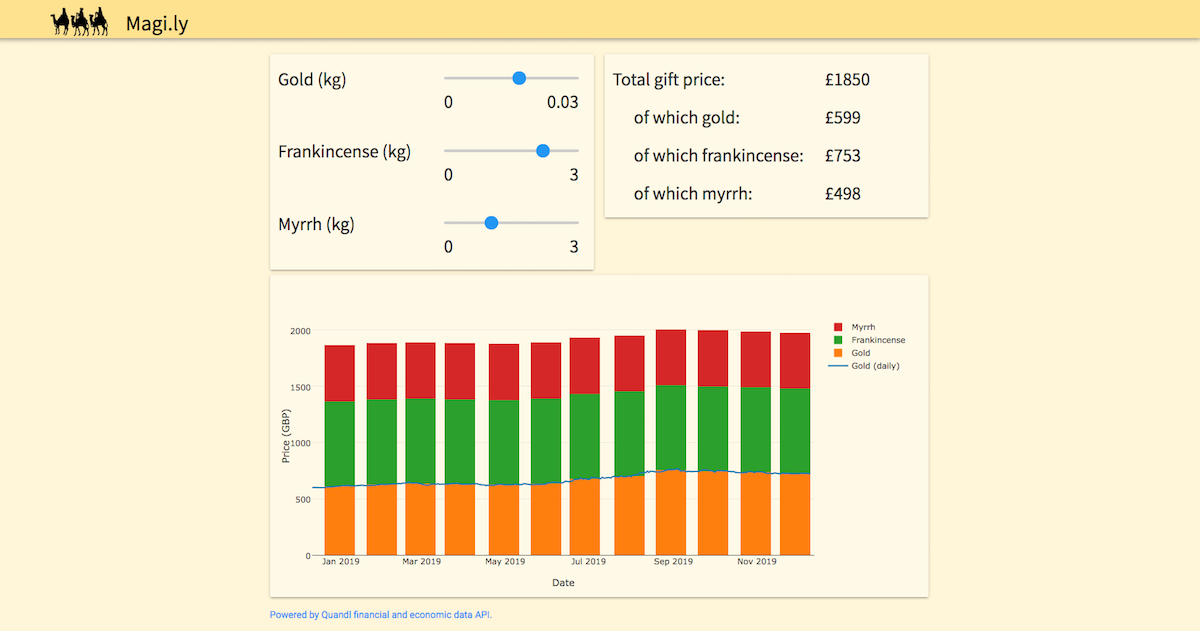This screenshot has height=631, width=1200.
Task: Click the three camels logo icon
Action: point(79,21)
